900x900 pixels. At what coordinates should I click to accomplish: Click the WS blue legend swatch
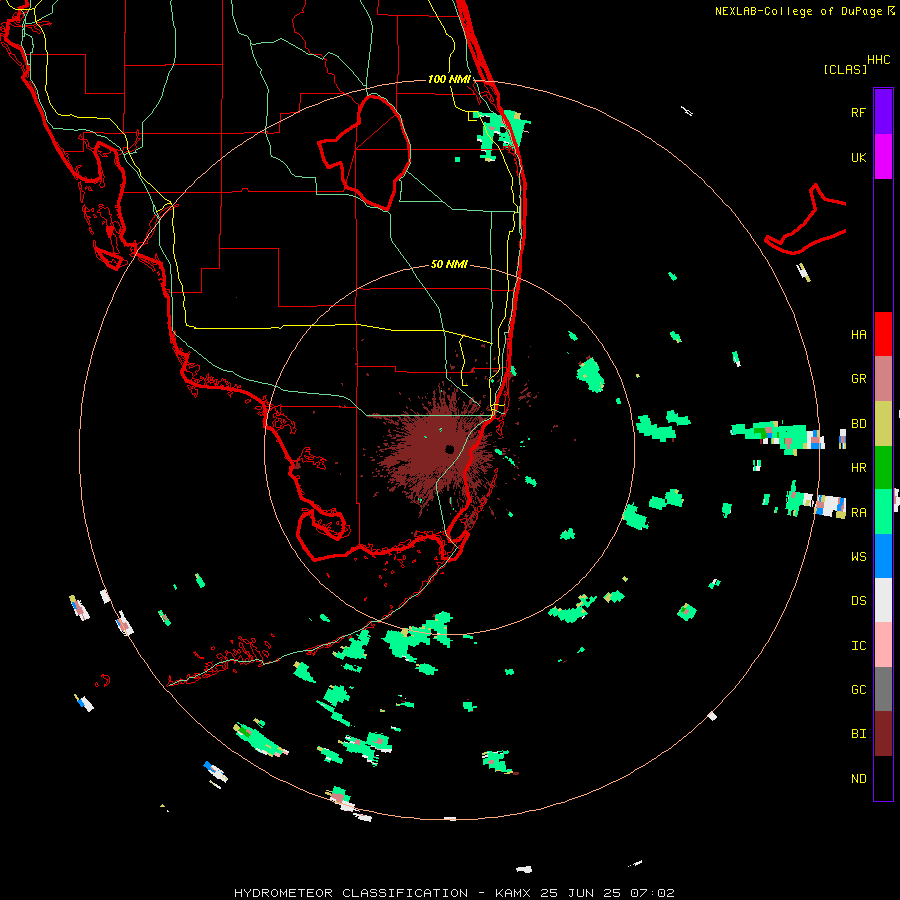(883, 556)
